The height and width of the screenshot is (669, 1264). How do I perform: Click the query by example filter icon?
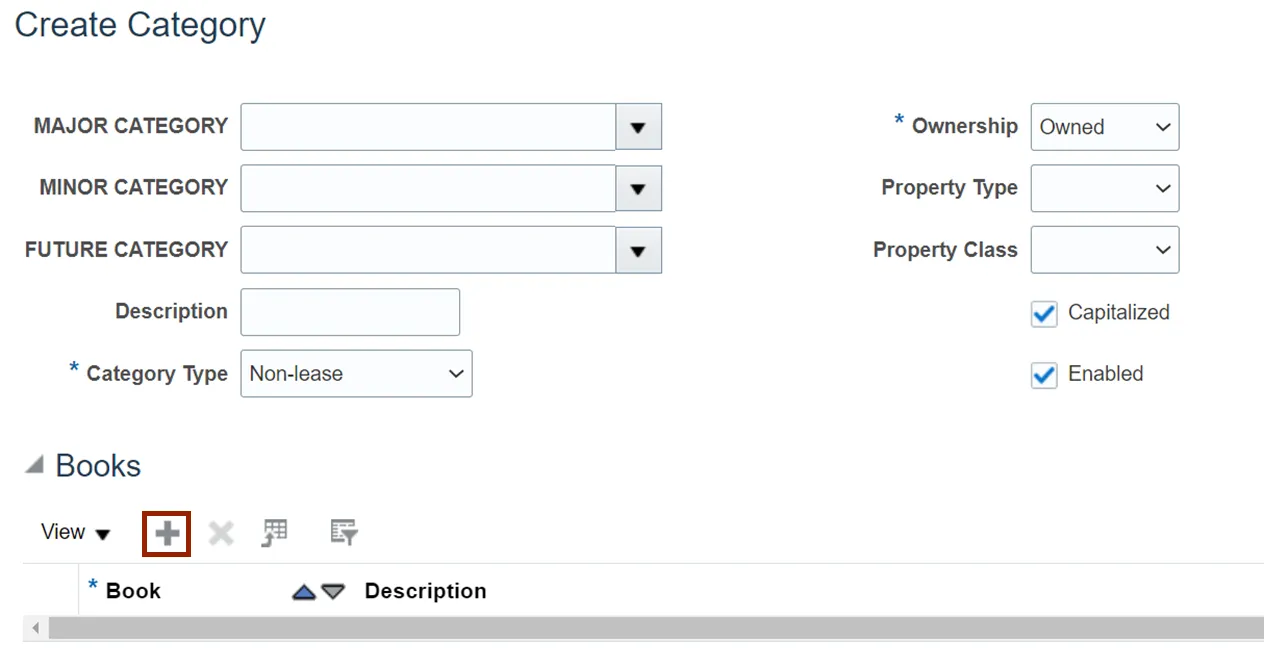(x=344, y=533)
